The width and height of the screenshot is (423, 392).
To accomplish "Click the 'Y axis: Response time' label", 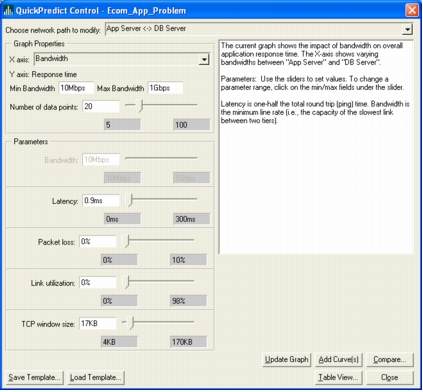I will (x=43, y=75).
